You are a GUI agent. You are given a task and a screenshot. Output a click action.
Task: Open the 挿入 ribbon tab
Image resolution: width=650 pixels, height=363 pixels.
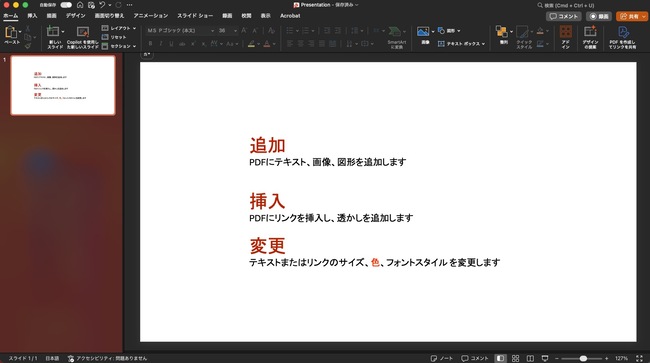[32, 16]
